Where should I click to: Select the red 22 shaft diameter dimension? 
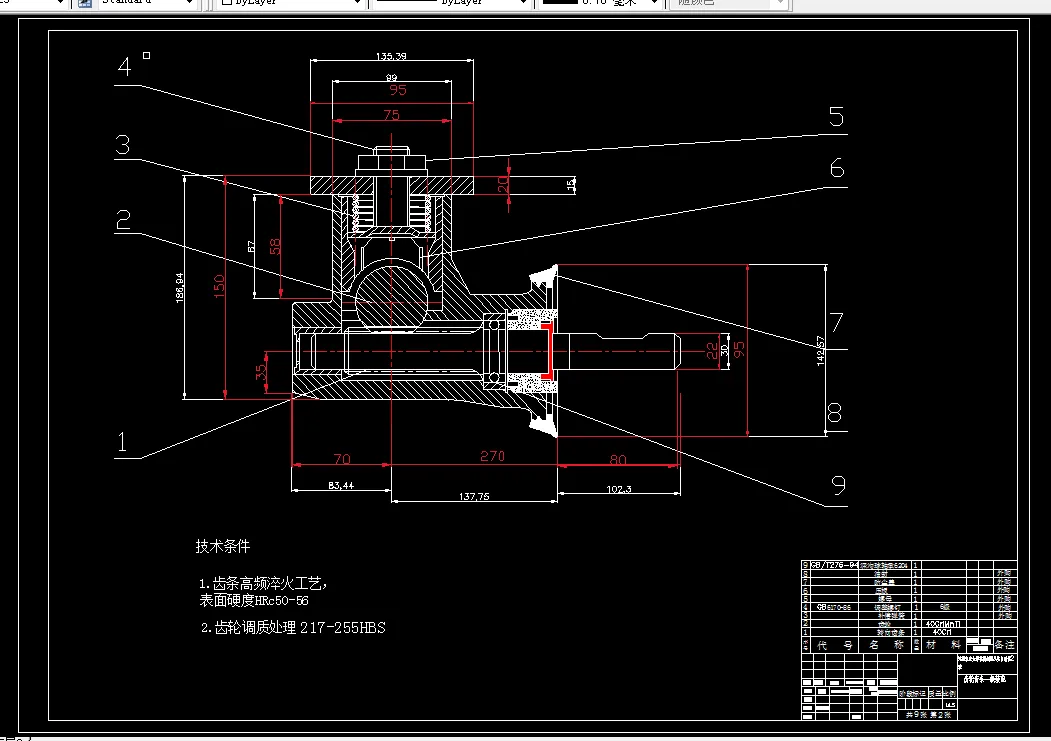tap(712, 350)
